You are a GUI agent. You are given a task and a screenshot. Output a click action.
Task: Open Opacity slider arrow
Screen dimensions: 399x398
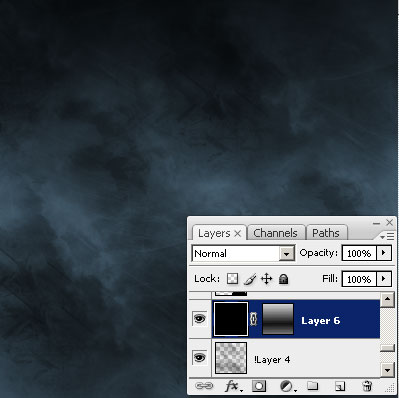click(x=384, y=253)
